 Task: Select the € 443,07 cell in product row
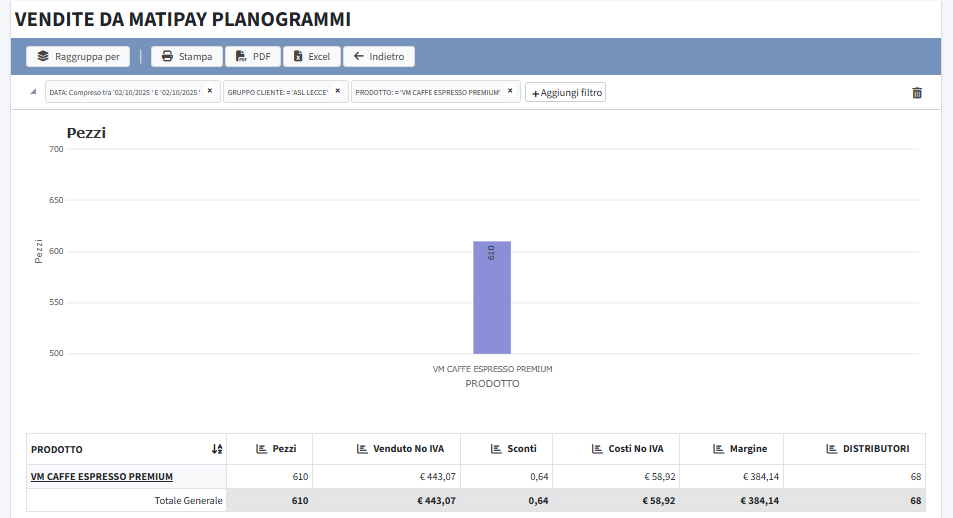[387, 477]
